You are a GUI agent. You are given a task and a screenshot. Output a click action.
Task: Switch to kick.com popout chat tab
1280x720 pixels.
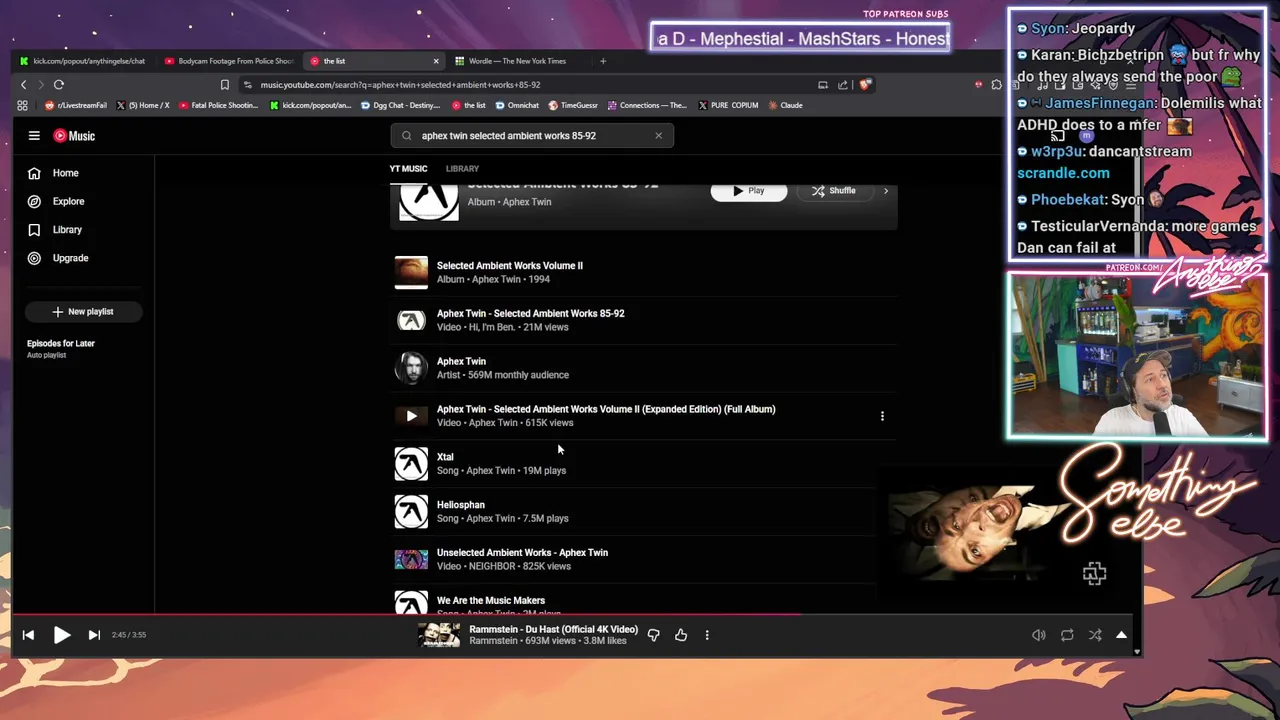point(83,61)
